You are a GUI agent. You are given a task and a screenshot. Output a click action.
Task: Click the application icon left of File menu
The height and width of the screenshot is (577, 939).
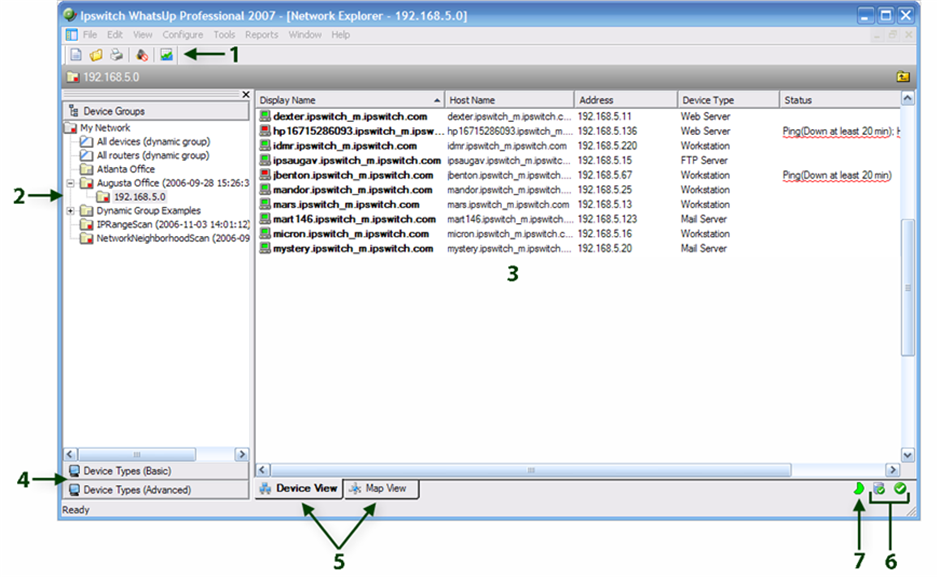(x=71, y=35)
